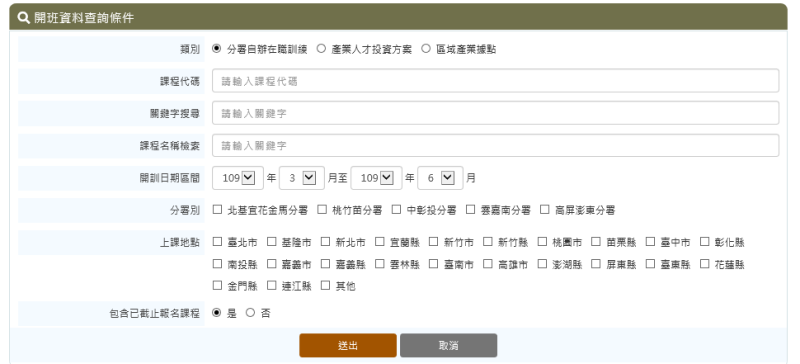Submit the query with the 送出 button
The width and height of the screenshot is (800, 364).
[348, 346]
